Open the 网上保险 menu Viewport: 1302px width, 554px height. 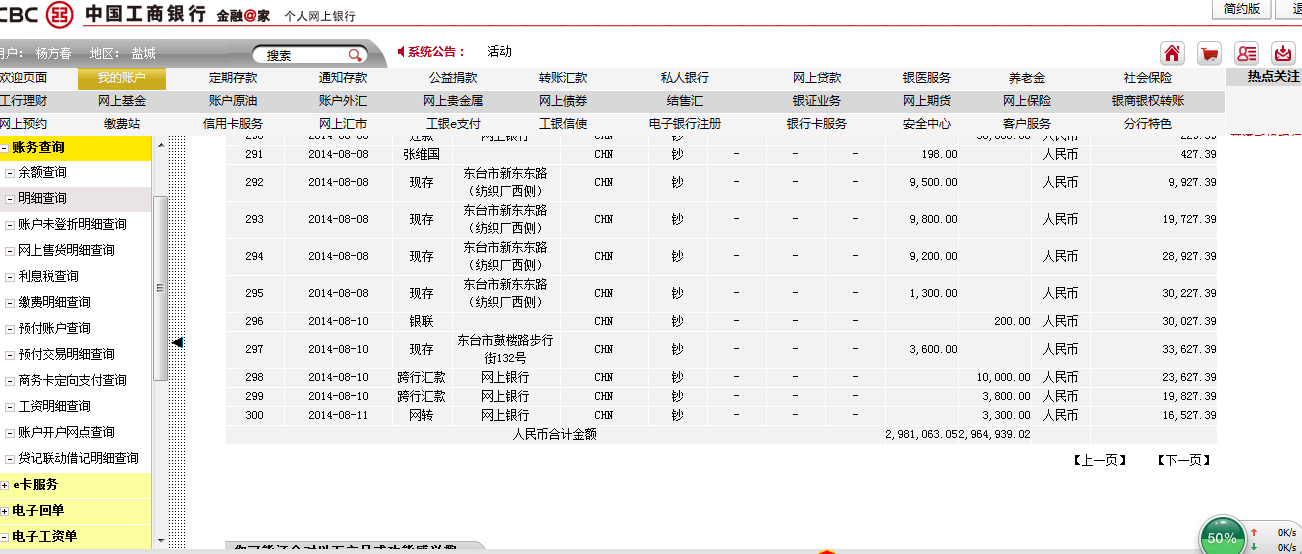(x=1027, y=101)
